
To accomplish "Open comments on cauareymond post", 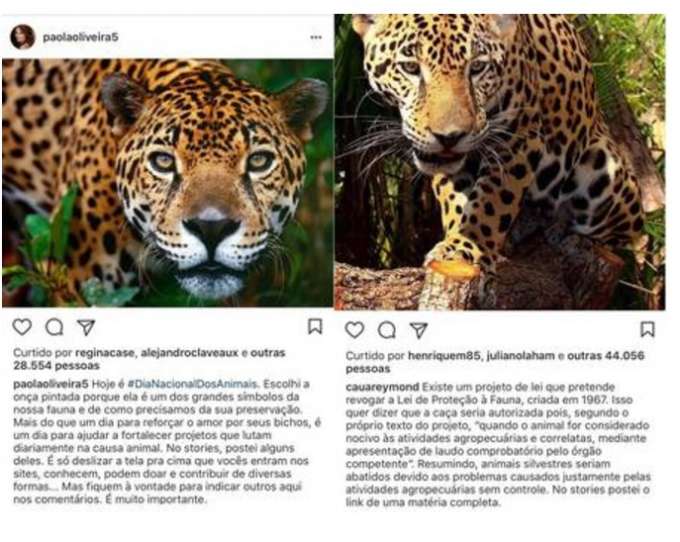I will point(386,330).
